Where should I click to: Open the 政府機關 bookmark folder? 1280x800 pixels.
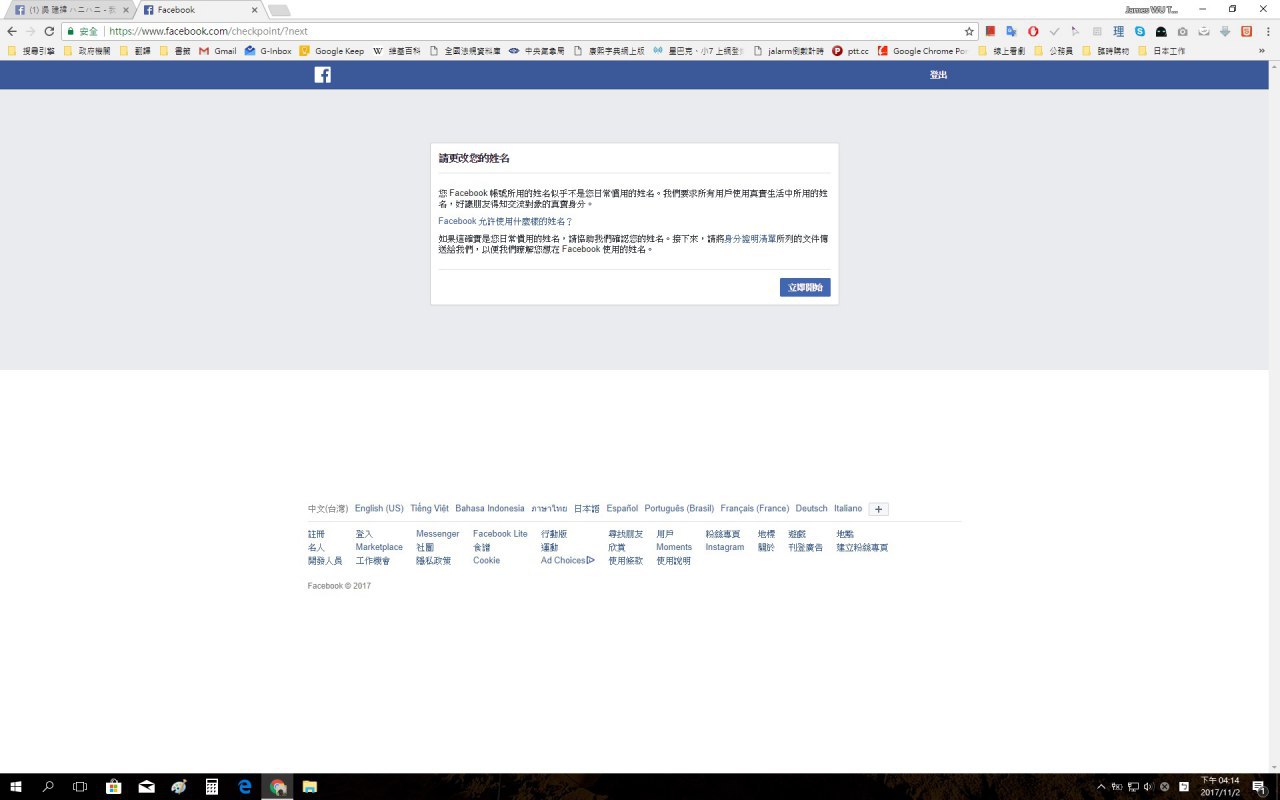[x=87, y=51]
